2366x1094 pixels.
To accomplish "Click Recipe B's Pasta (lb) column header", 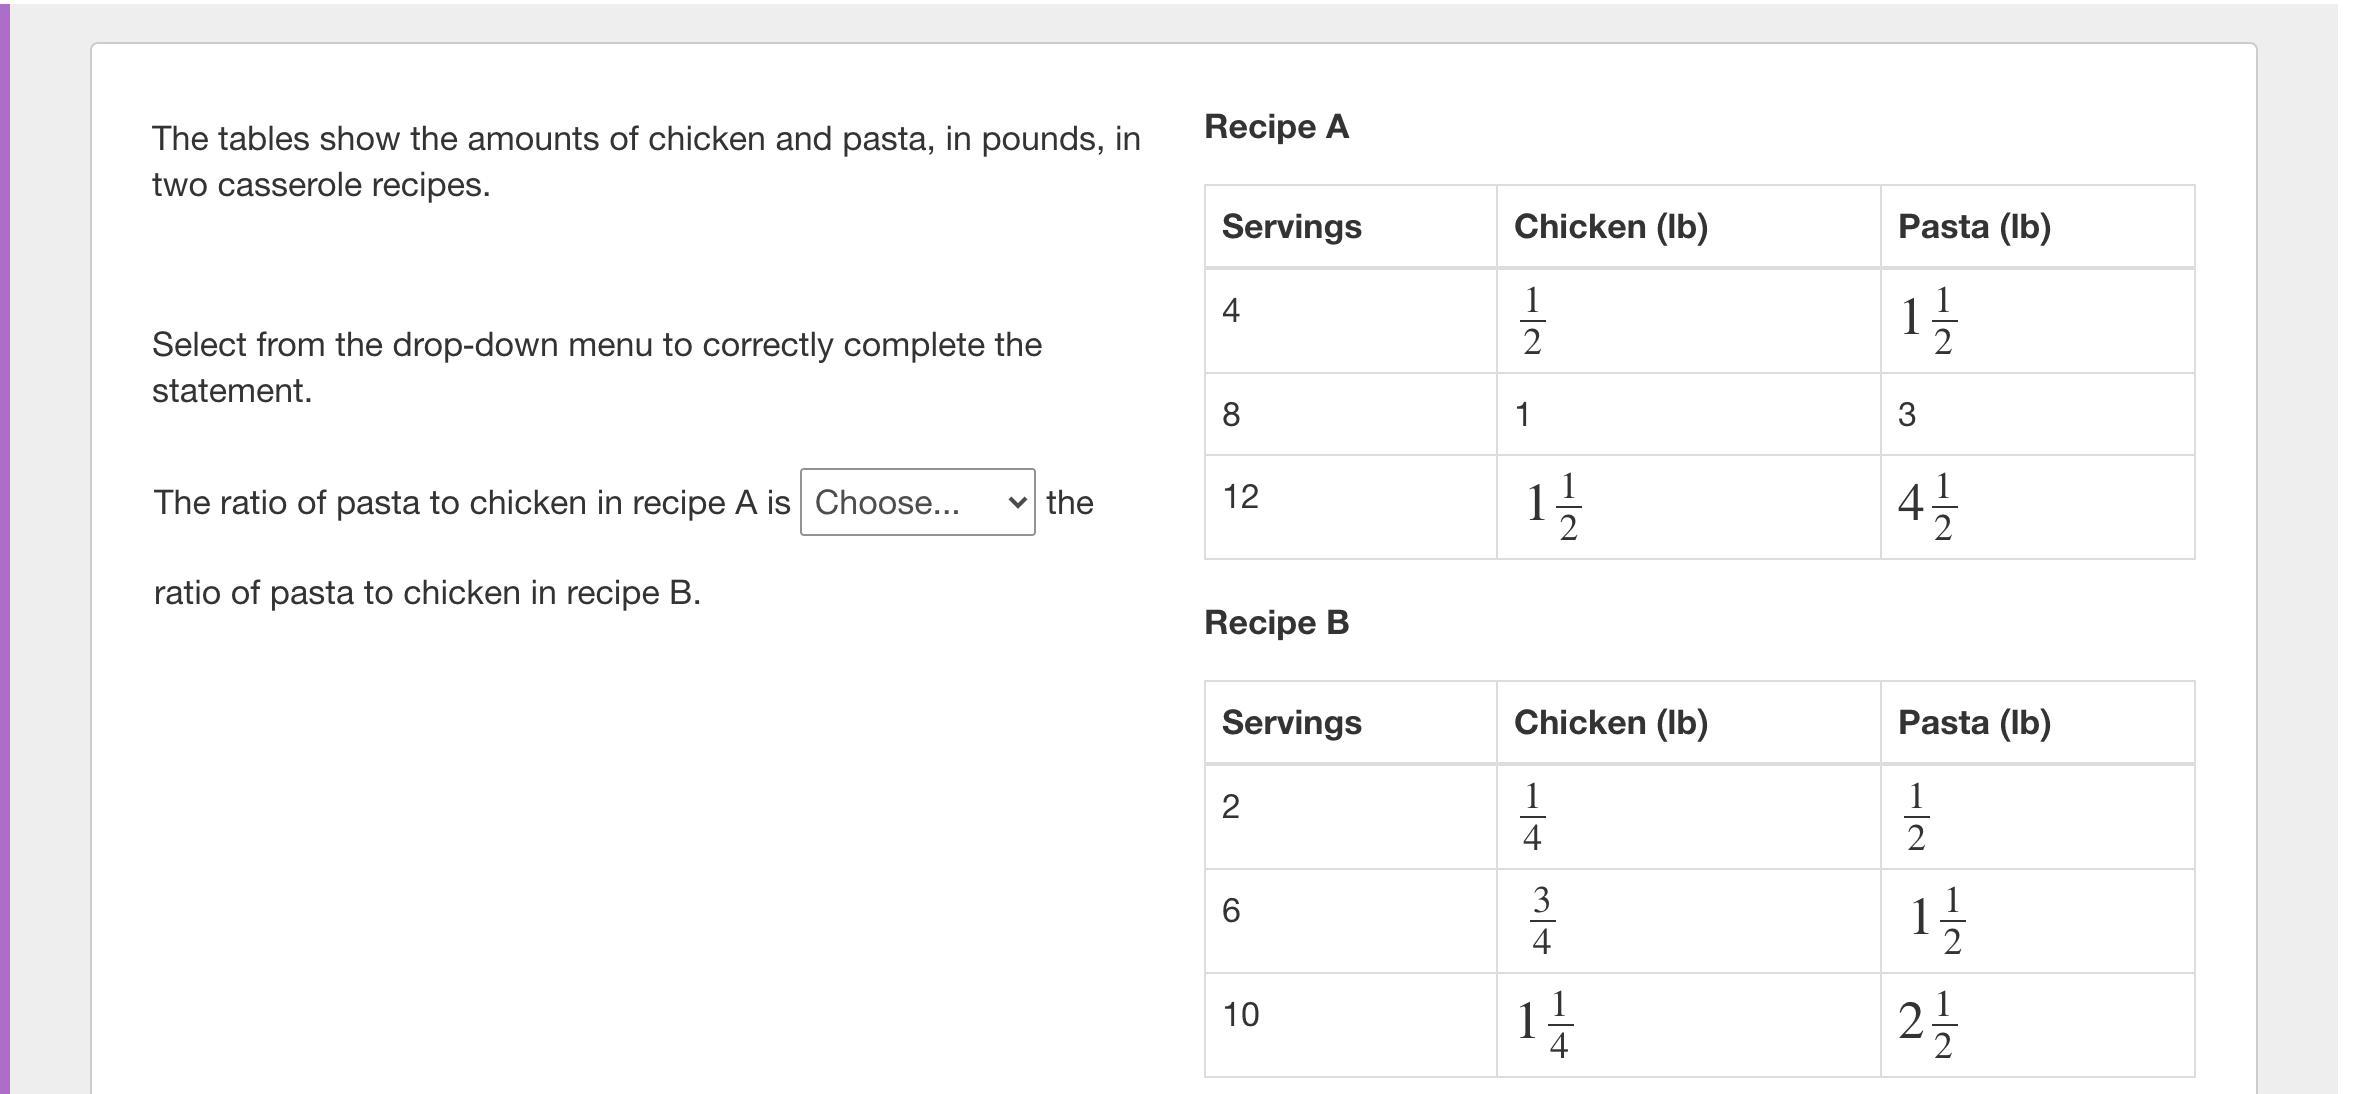I will coord(1973,723).
